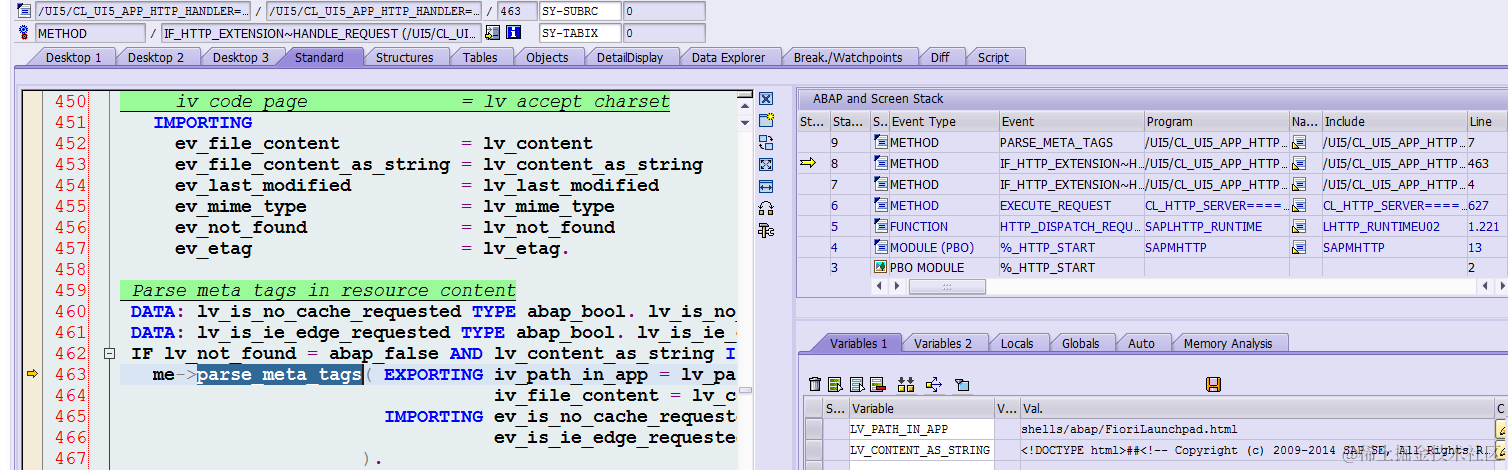
Task: Open the Break./Watchpoints tab
Action: (848, 57)
